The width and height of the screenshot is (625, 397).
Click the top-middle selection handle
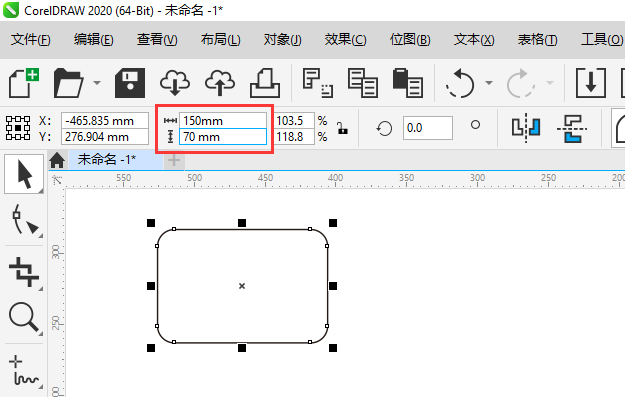(x=242, y=223)
